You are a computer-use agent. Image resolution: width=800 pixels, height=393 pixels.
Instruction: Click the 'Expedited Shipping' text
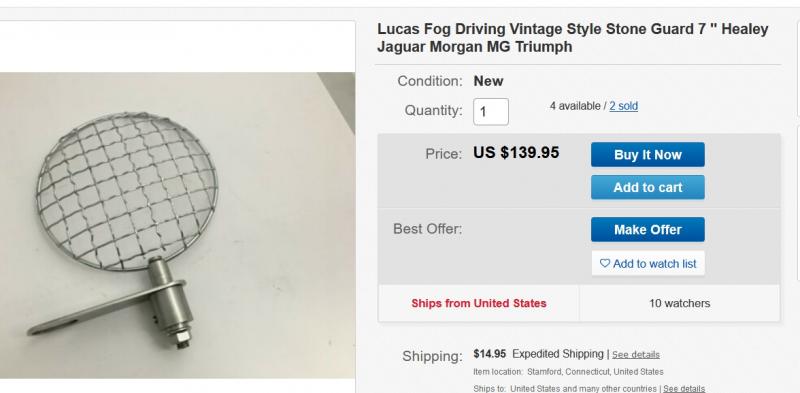pyautogui.click(x=558, y=354)
